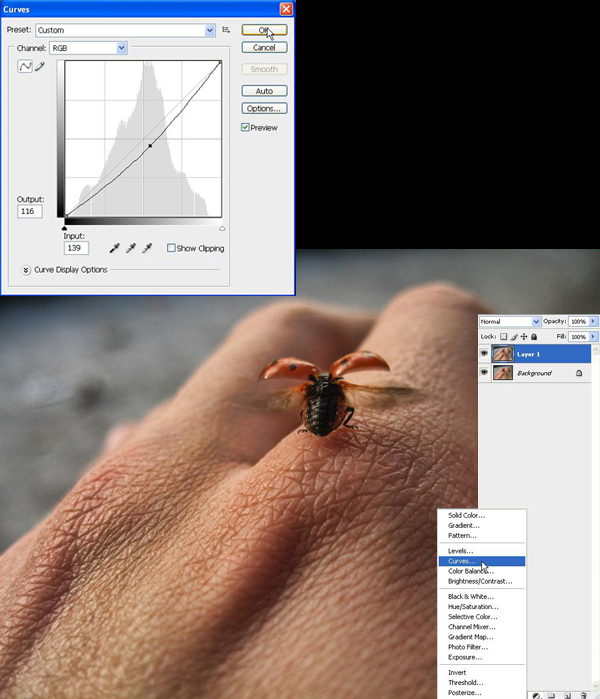
Task: Choose Threshold... from the menu
Action: pyautogui.click(x=465, y=683)
